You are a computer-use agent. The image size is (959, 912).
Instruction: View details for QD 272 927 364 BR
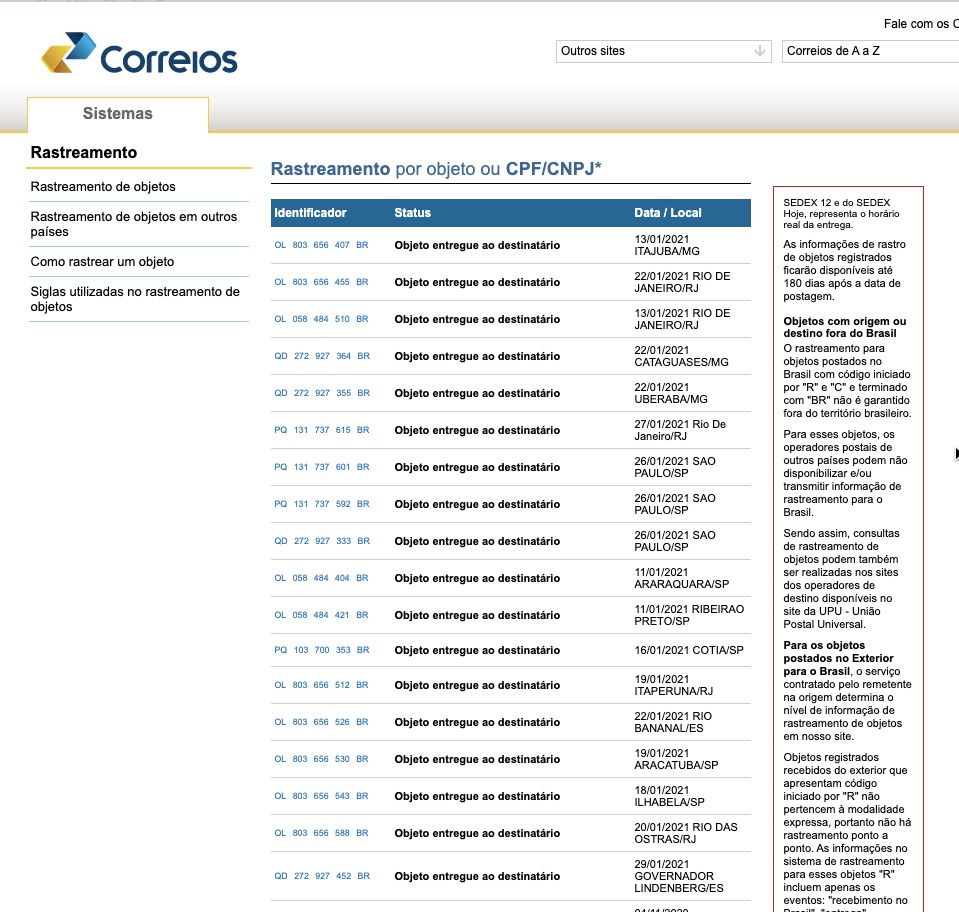click(321, 356)
